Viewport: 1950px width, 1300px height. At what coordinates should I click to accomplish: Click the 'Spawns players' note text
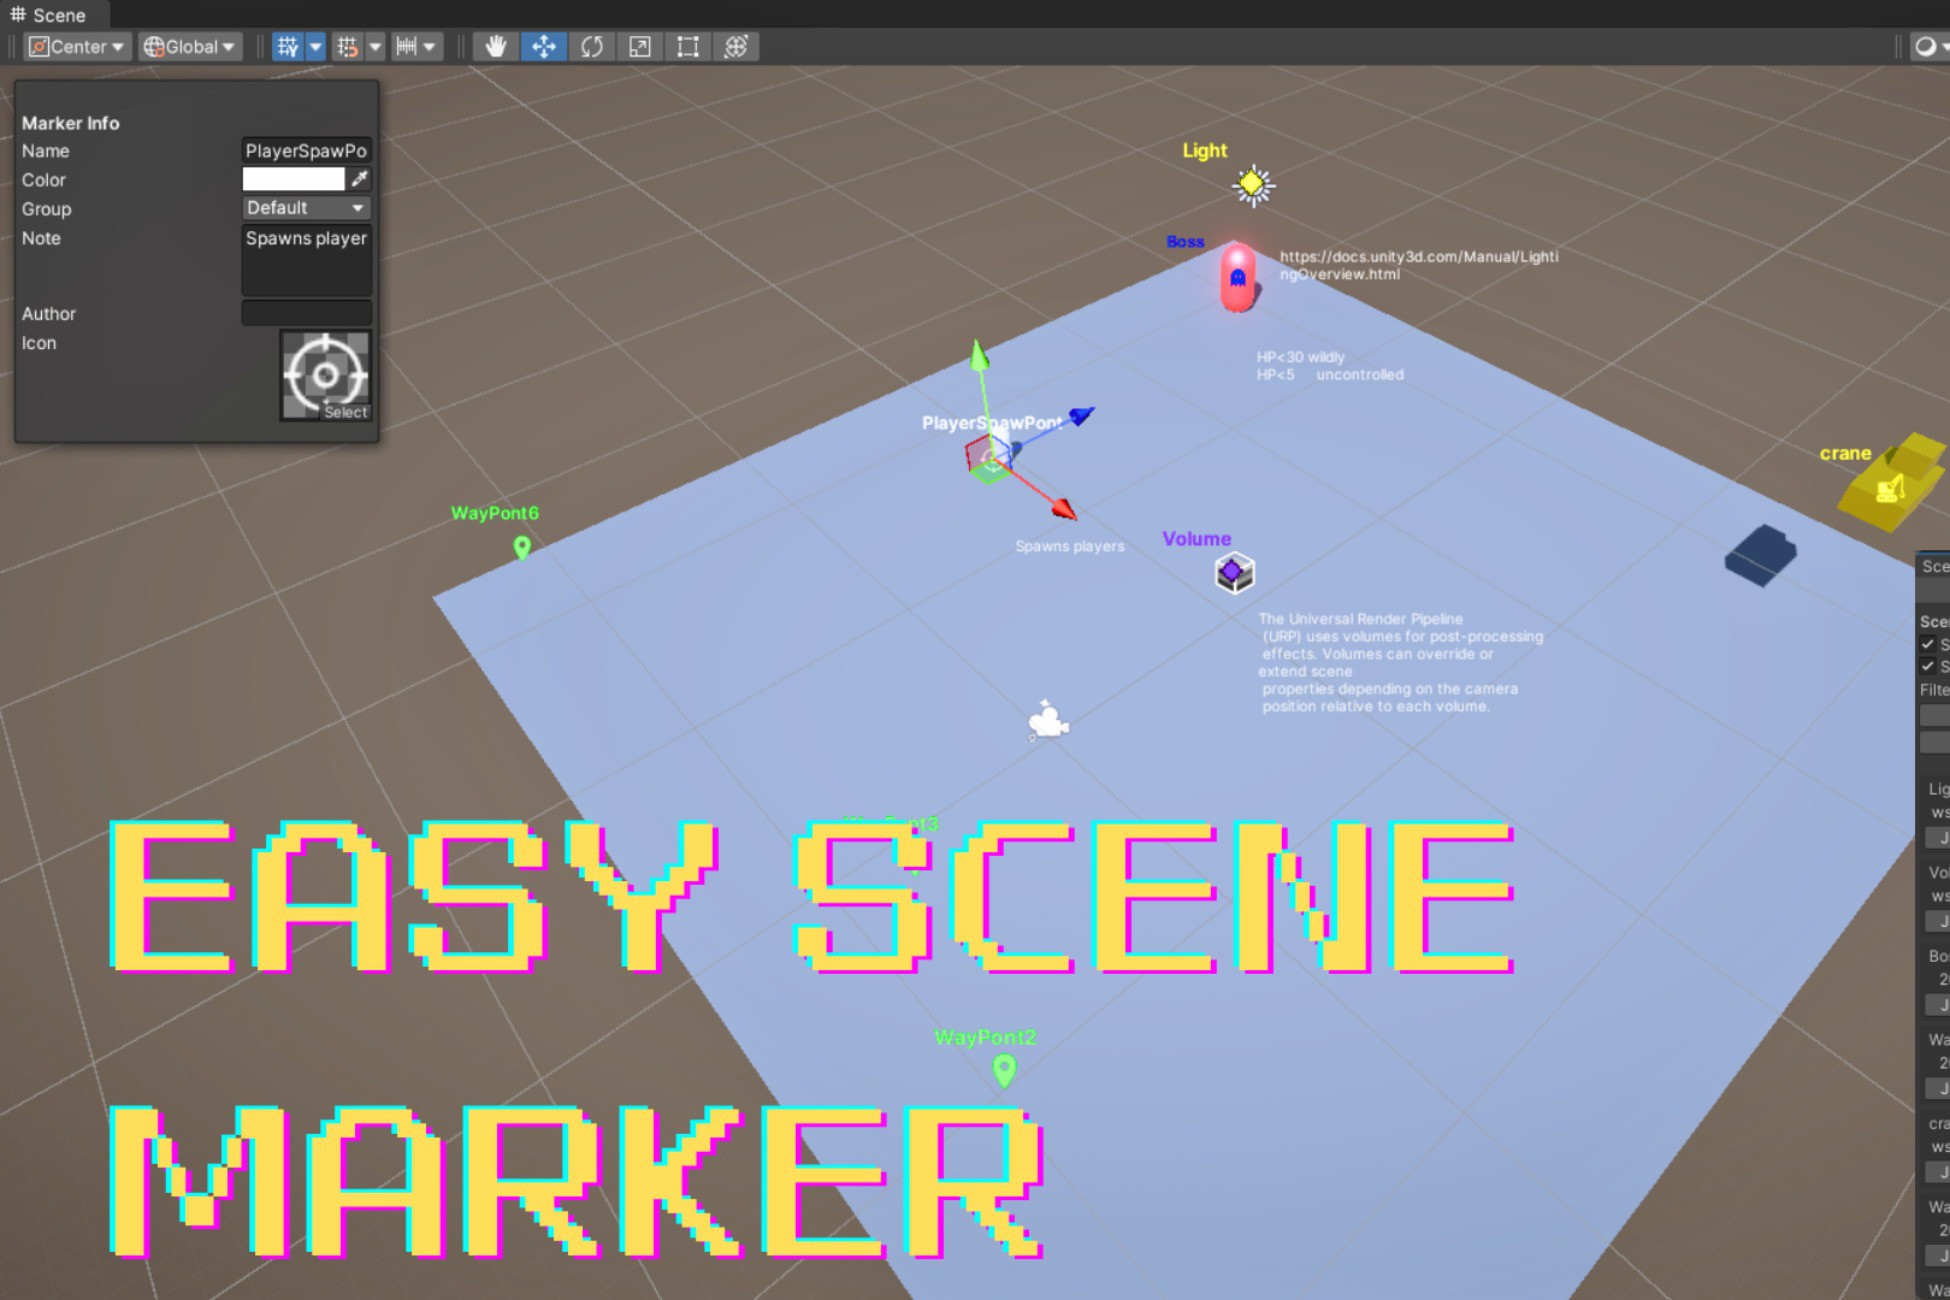click(1069, 546)
